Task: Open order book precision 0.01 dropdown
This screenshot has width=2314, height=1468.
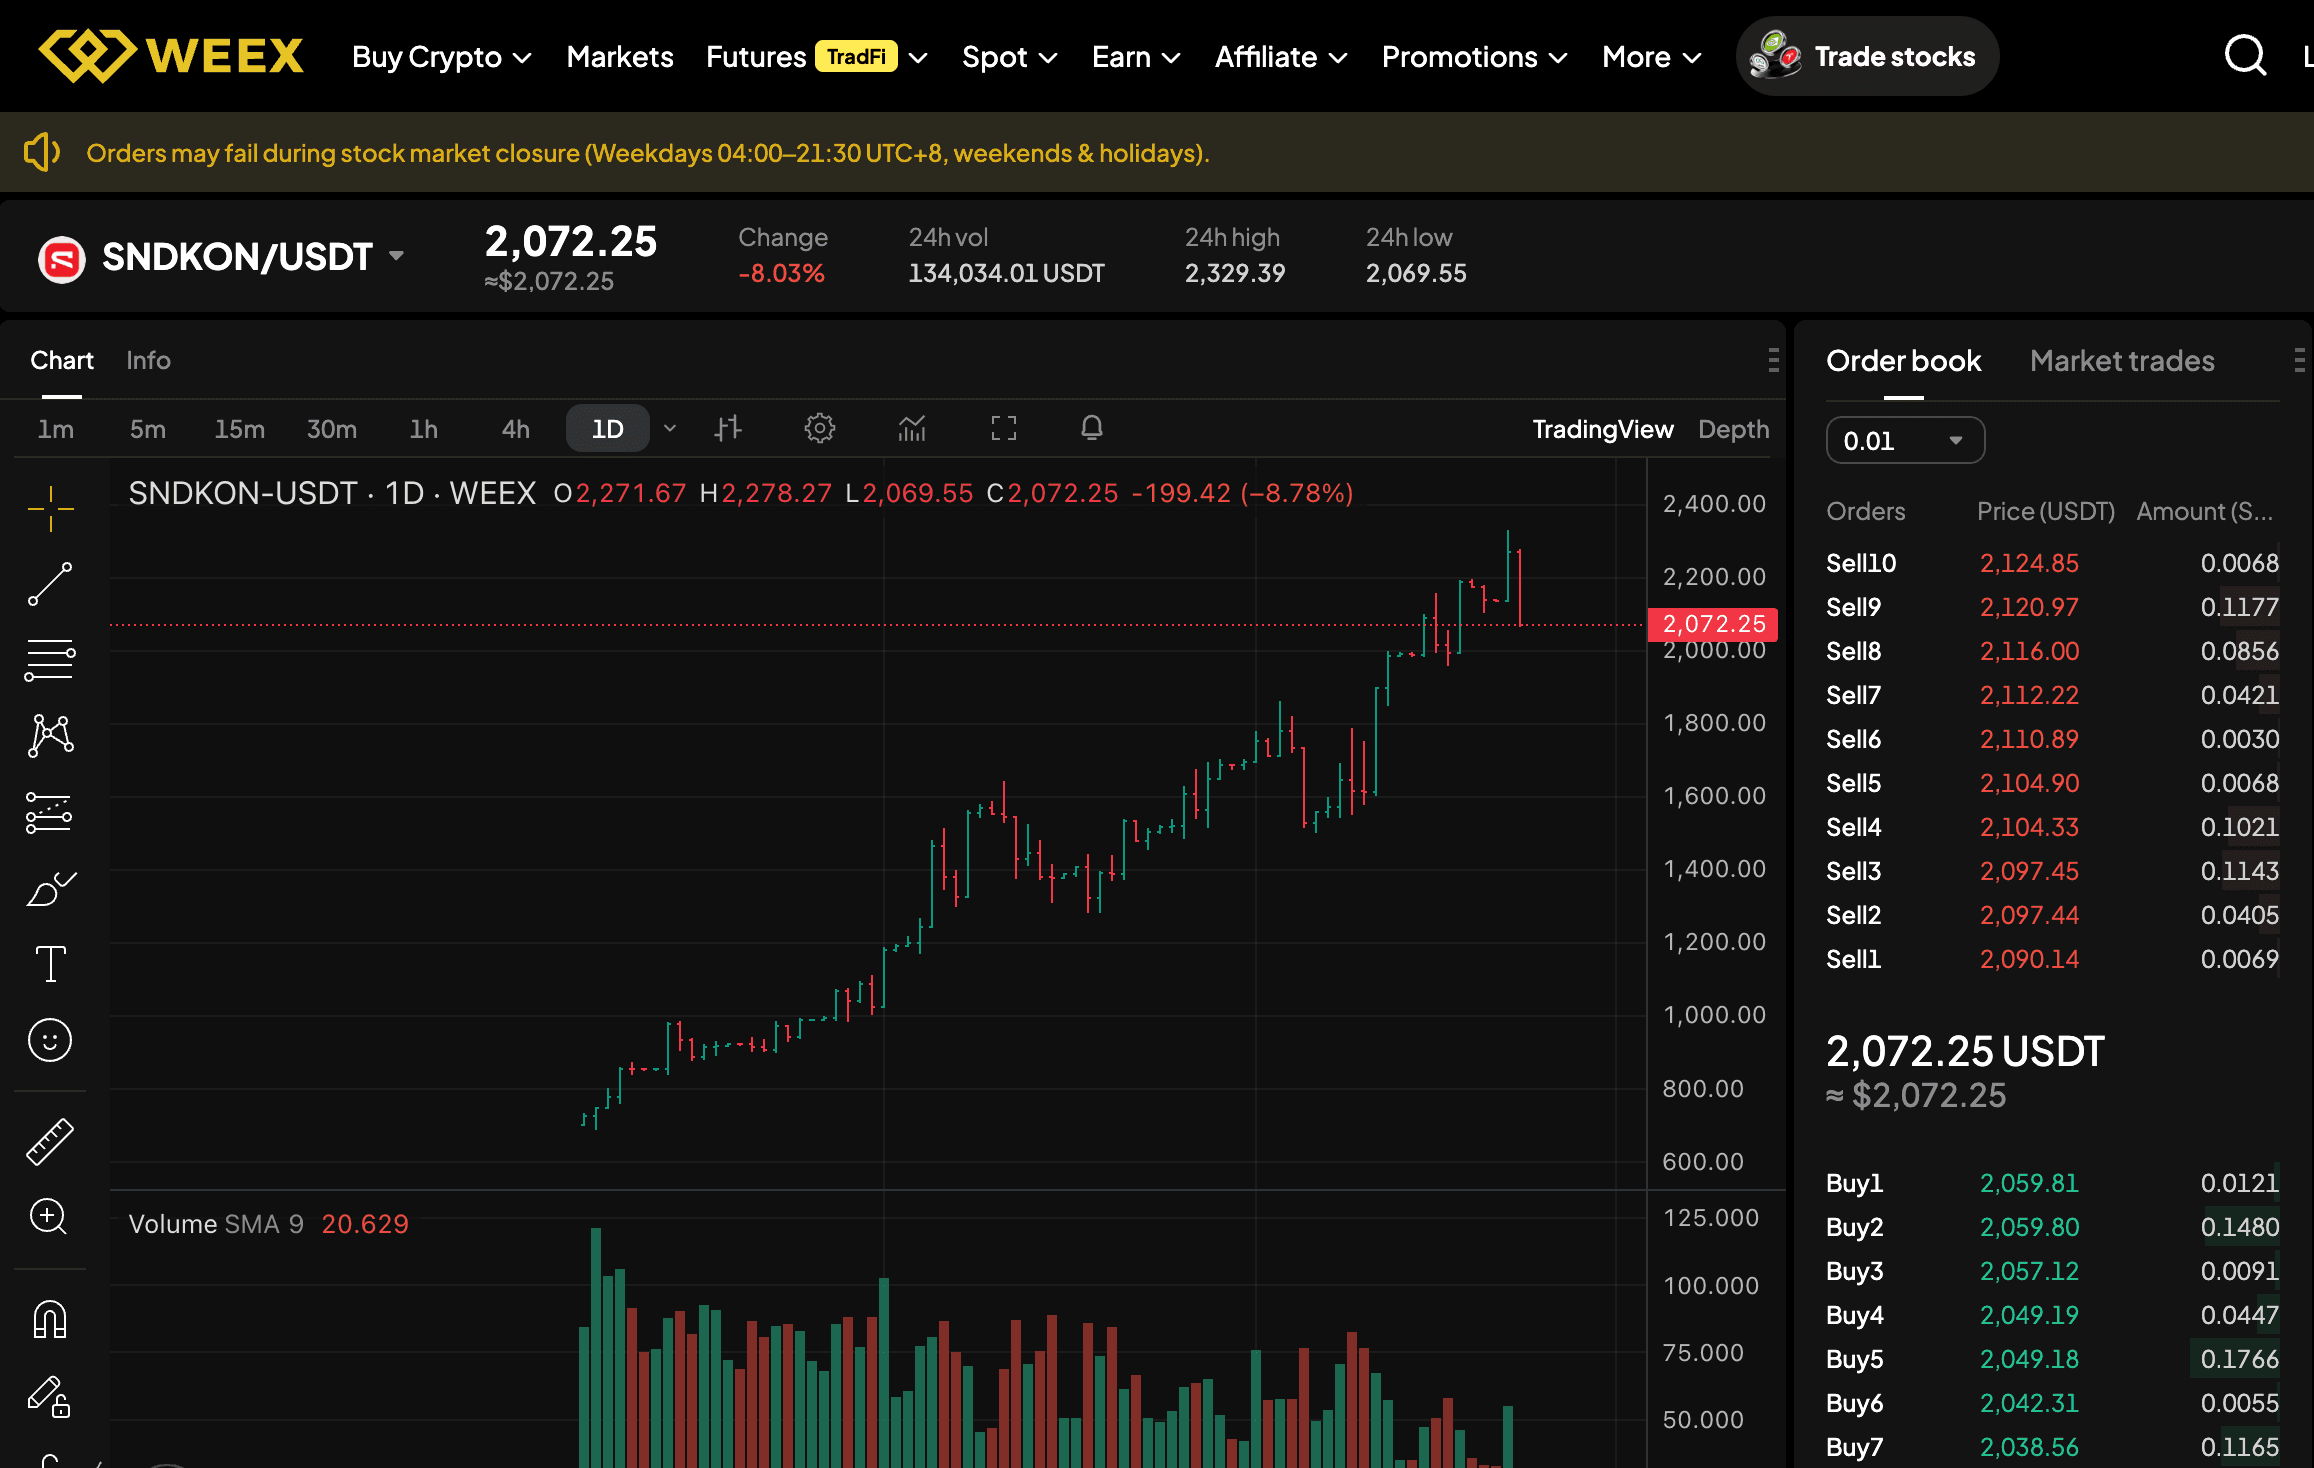Action: [x=1905, y=441]
